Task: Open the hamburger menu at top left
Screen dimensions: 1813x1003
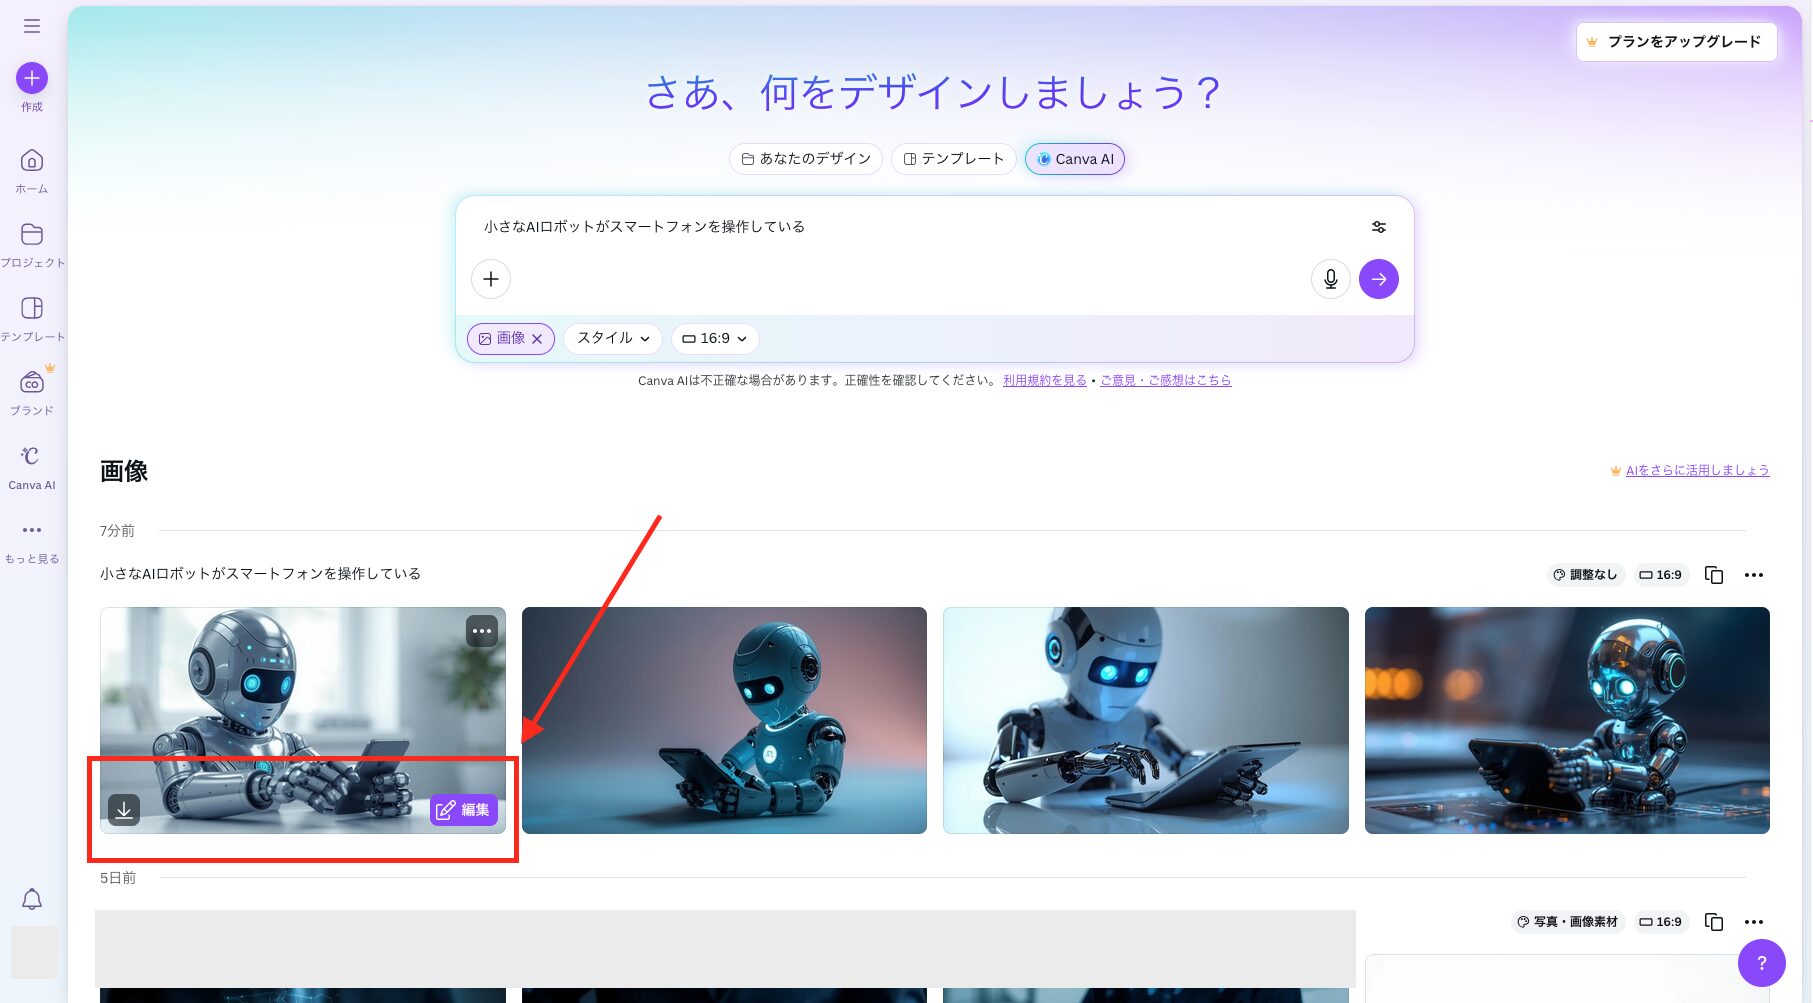Action: click(x=31, y=26)
